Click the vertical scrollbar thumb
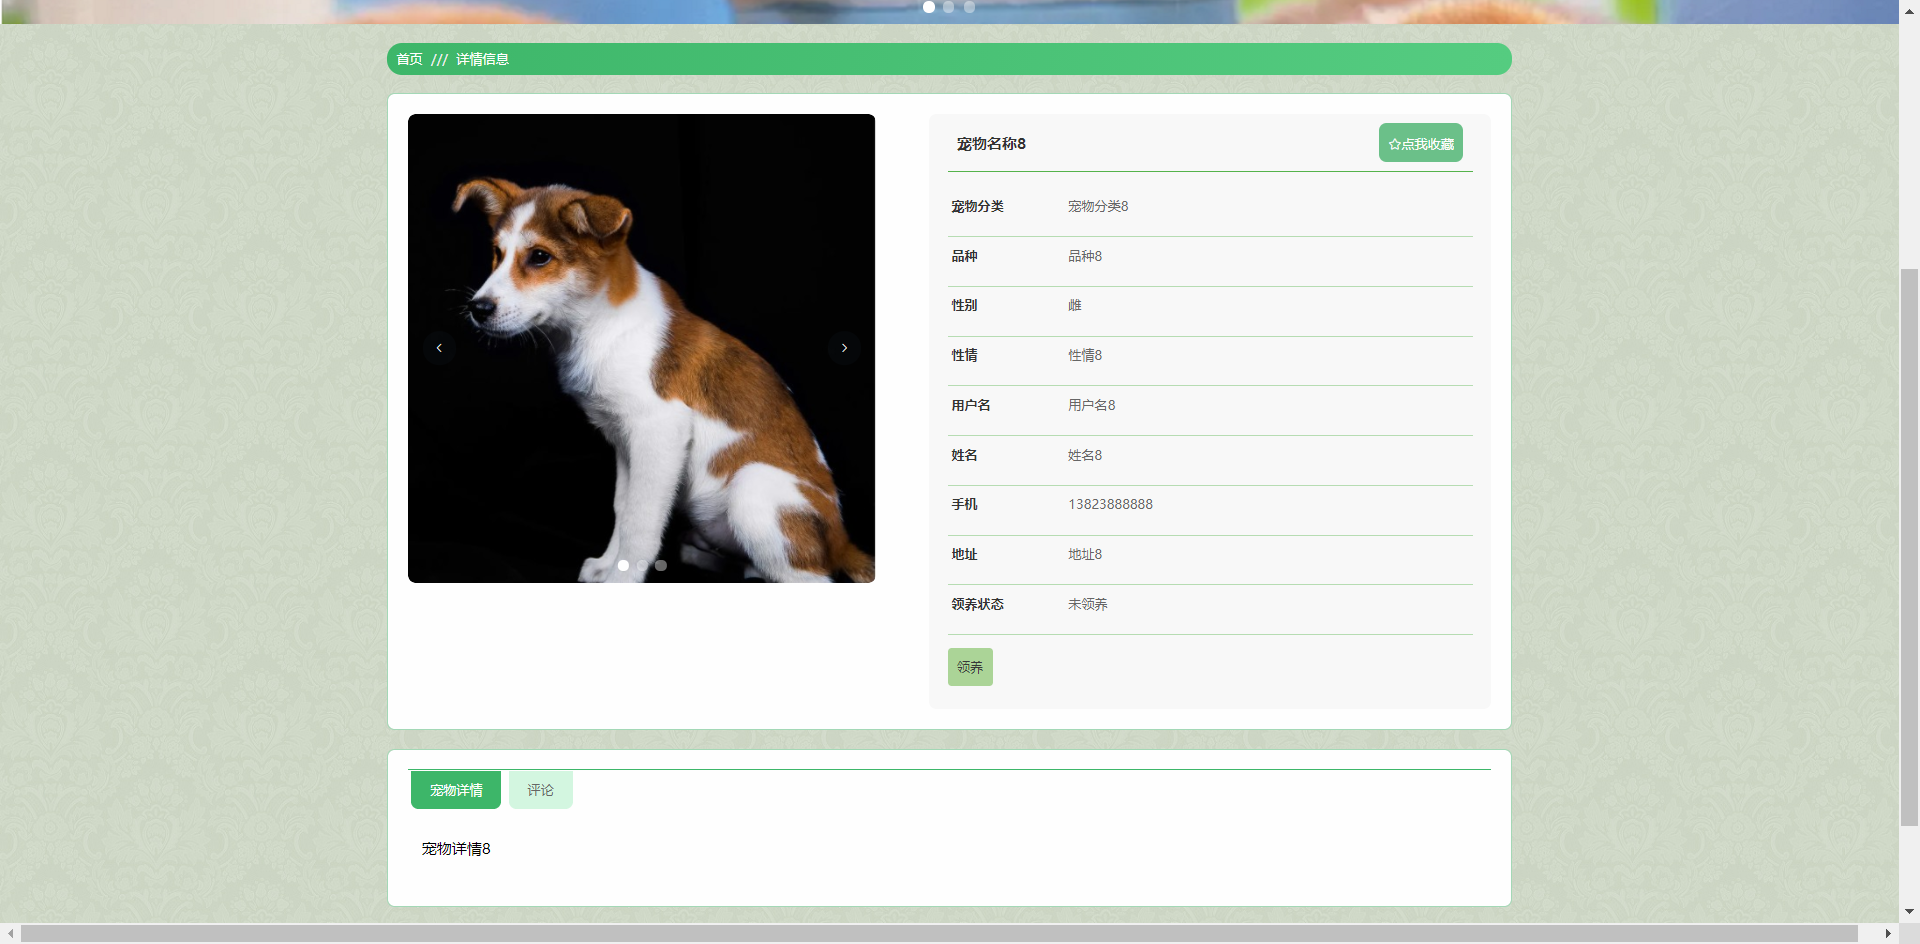Viewport: 1920px width, 944px height. click(x=1909, y=545)
